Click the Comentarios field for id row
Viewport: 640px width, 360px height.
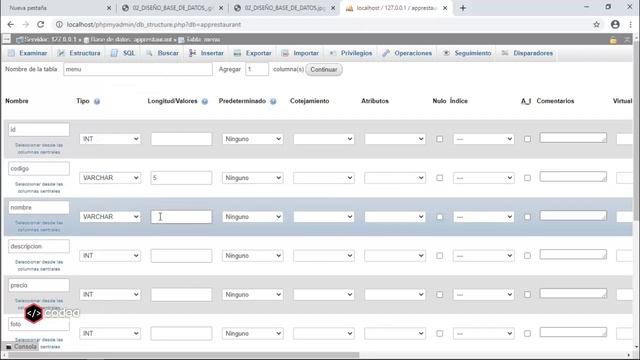[573, 138]
